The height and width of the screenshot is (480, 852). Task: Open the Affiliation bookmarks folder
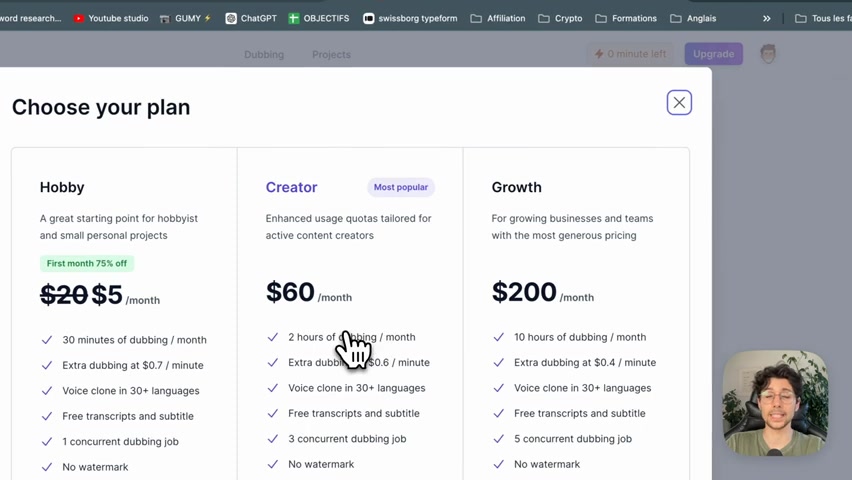[x=498, y=18]
